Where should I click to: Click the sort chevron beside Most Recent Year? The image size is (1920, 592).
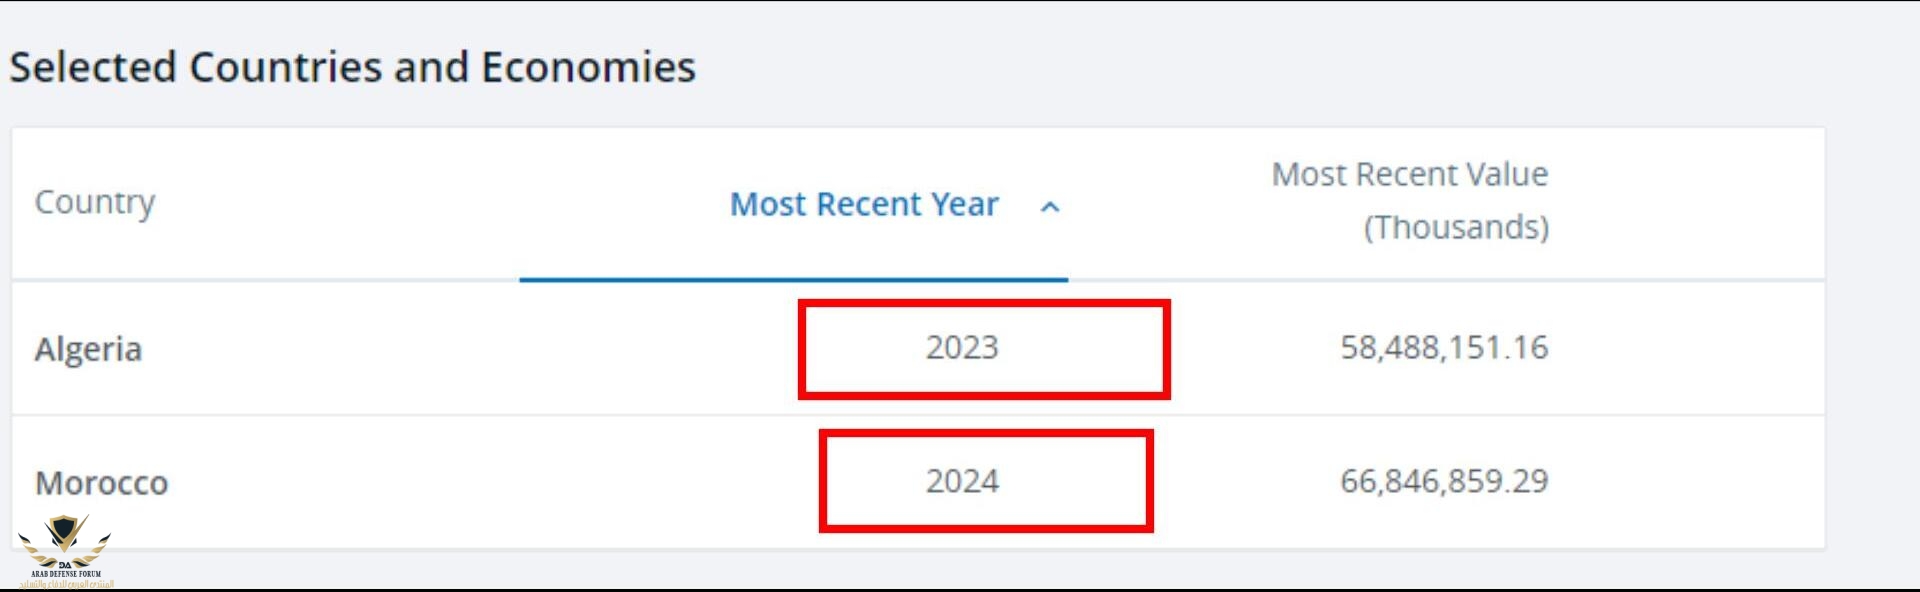(x=1049, y=207)
